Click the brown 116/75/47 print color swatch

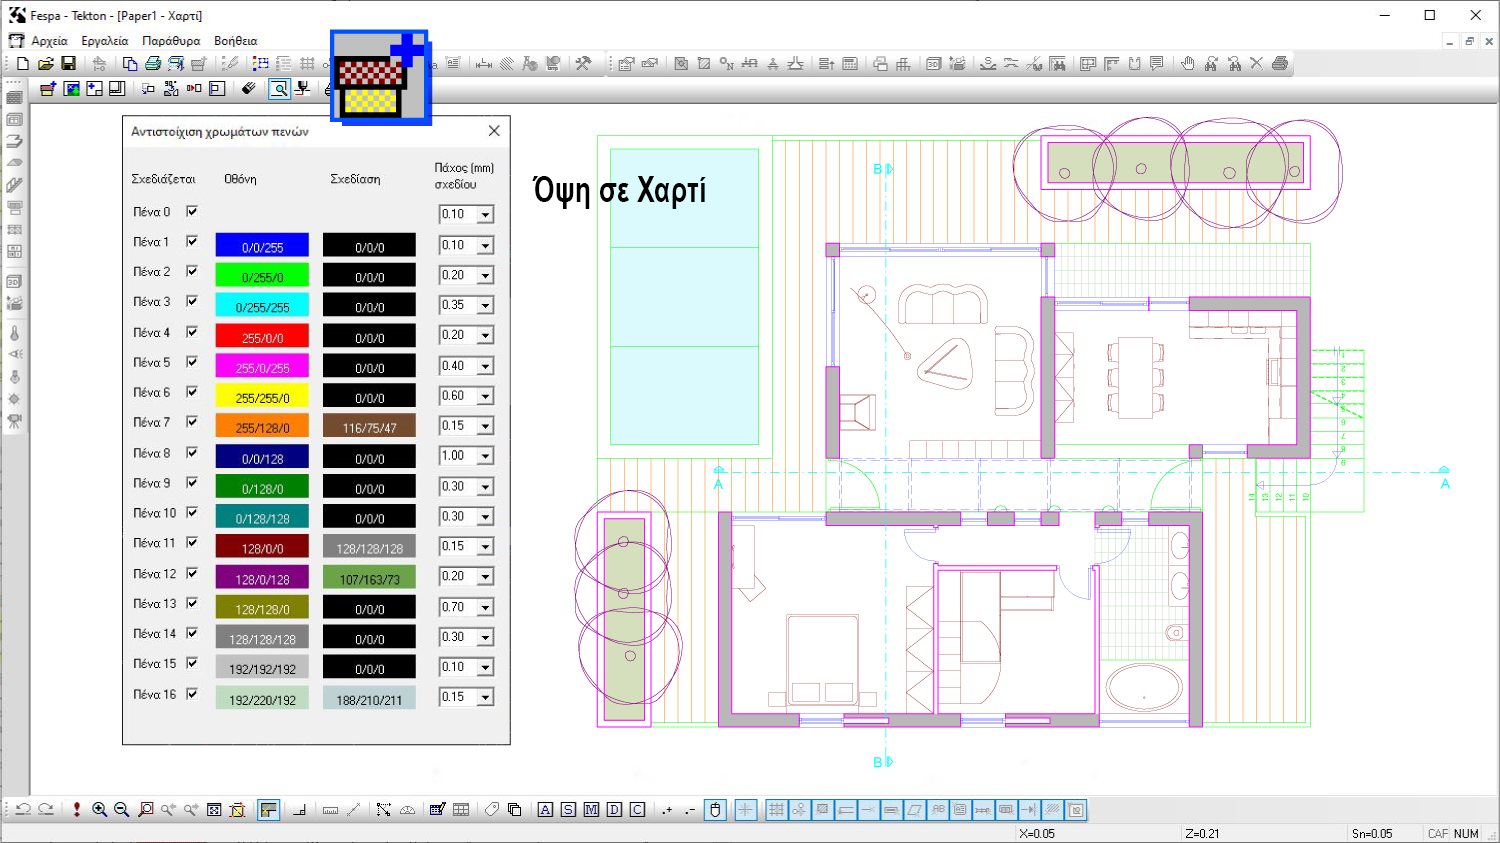(x=369, y=427)
